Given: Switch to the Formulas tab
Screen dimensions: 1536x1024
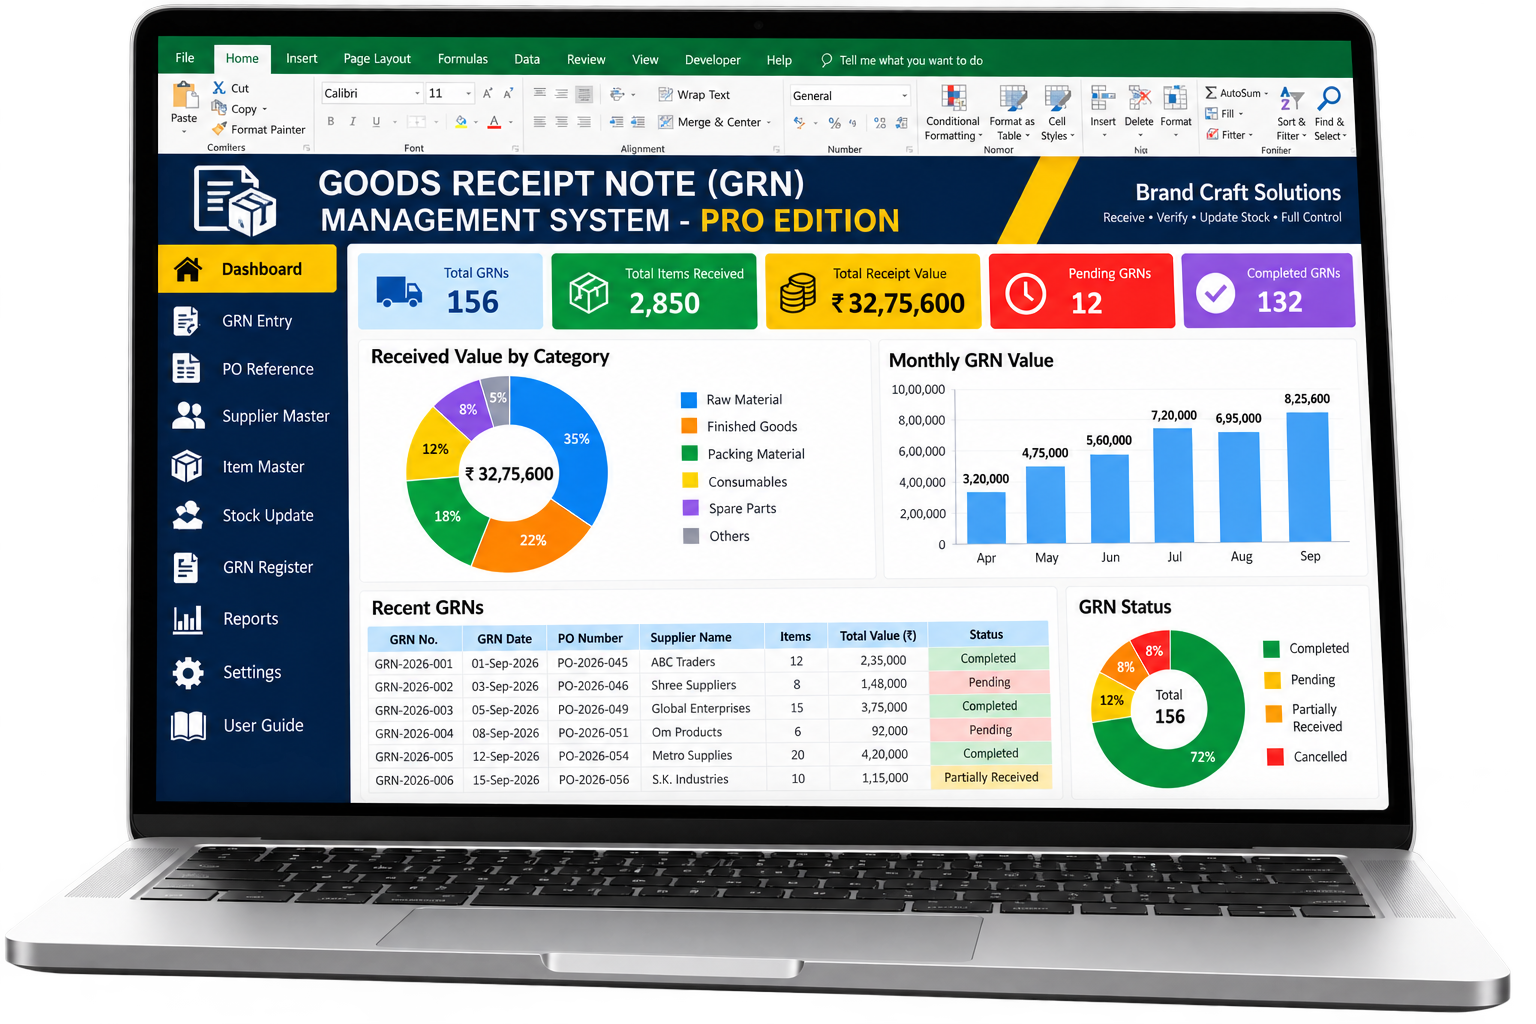Looking at the screenshot, I should (463, 59).
